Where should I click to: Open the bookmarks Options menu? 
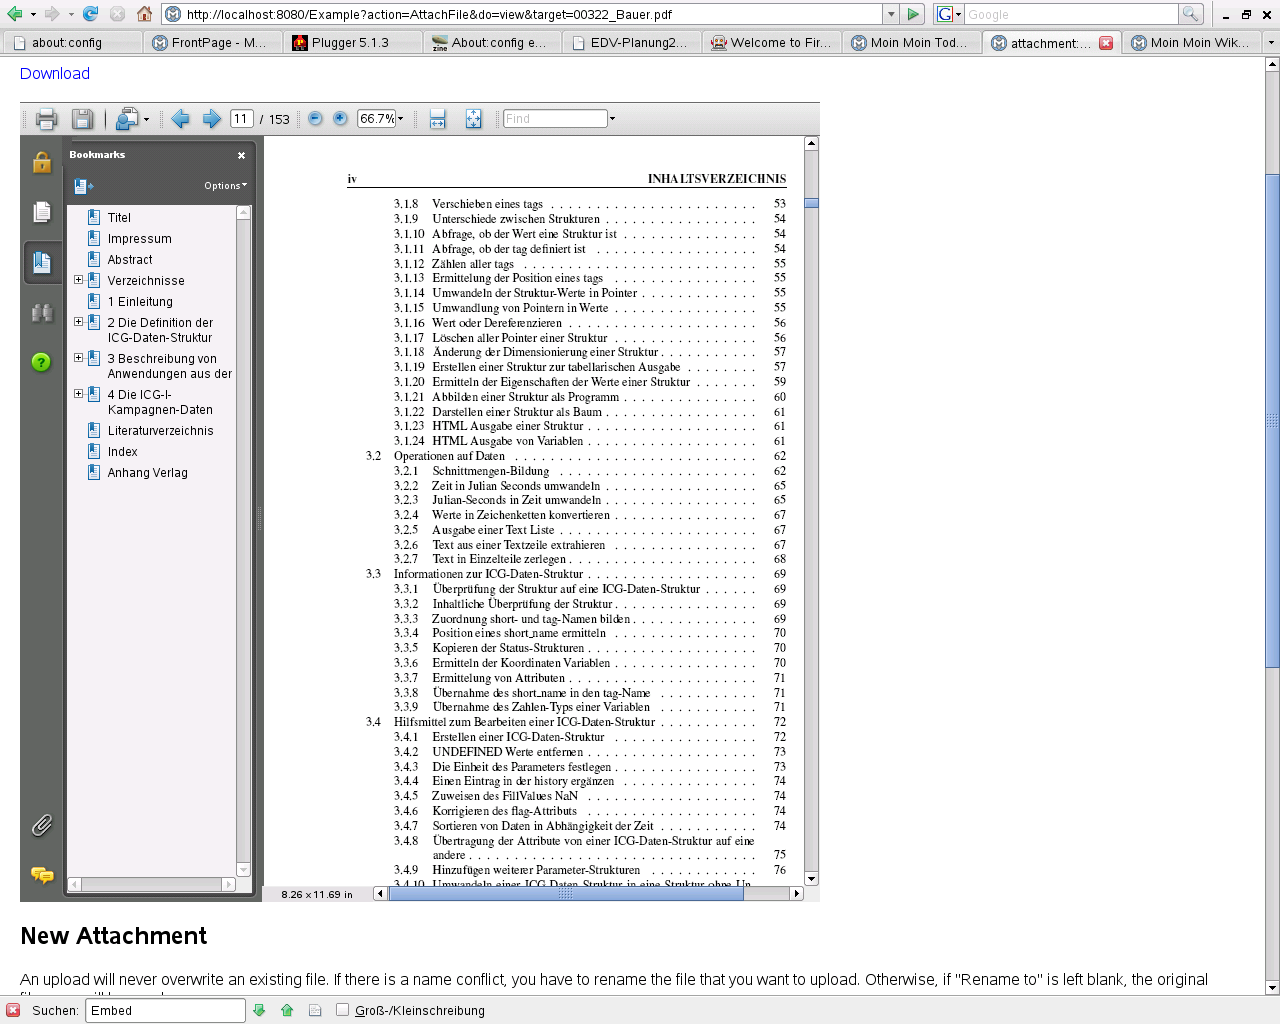pyautogui.click(x=225, y=186)
